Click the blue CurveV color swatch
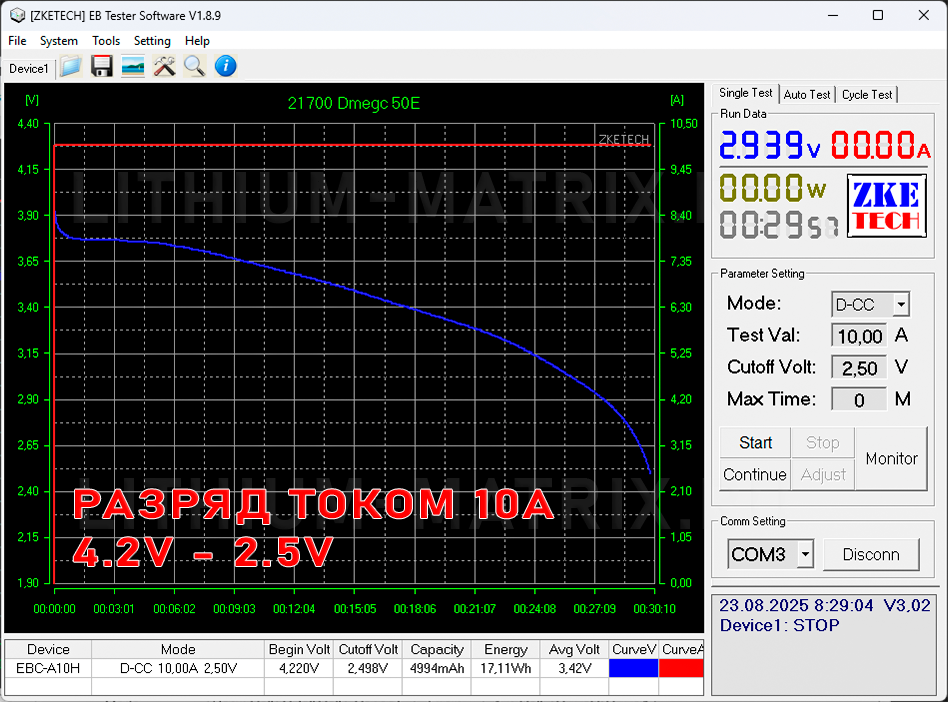The width and height of the screenshot is (948, 702). (x=634, y=668)
